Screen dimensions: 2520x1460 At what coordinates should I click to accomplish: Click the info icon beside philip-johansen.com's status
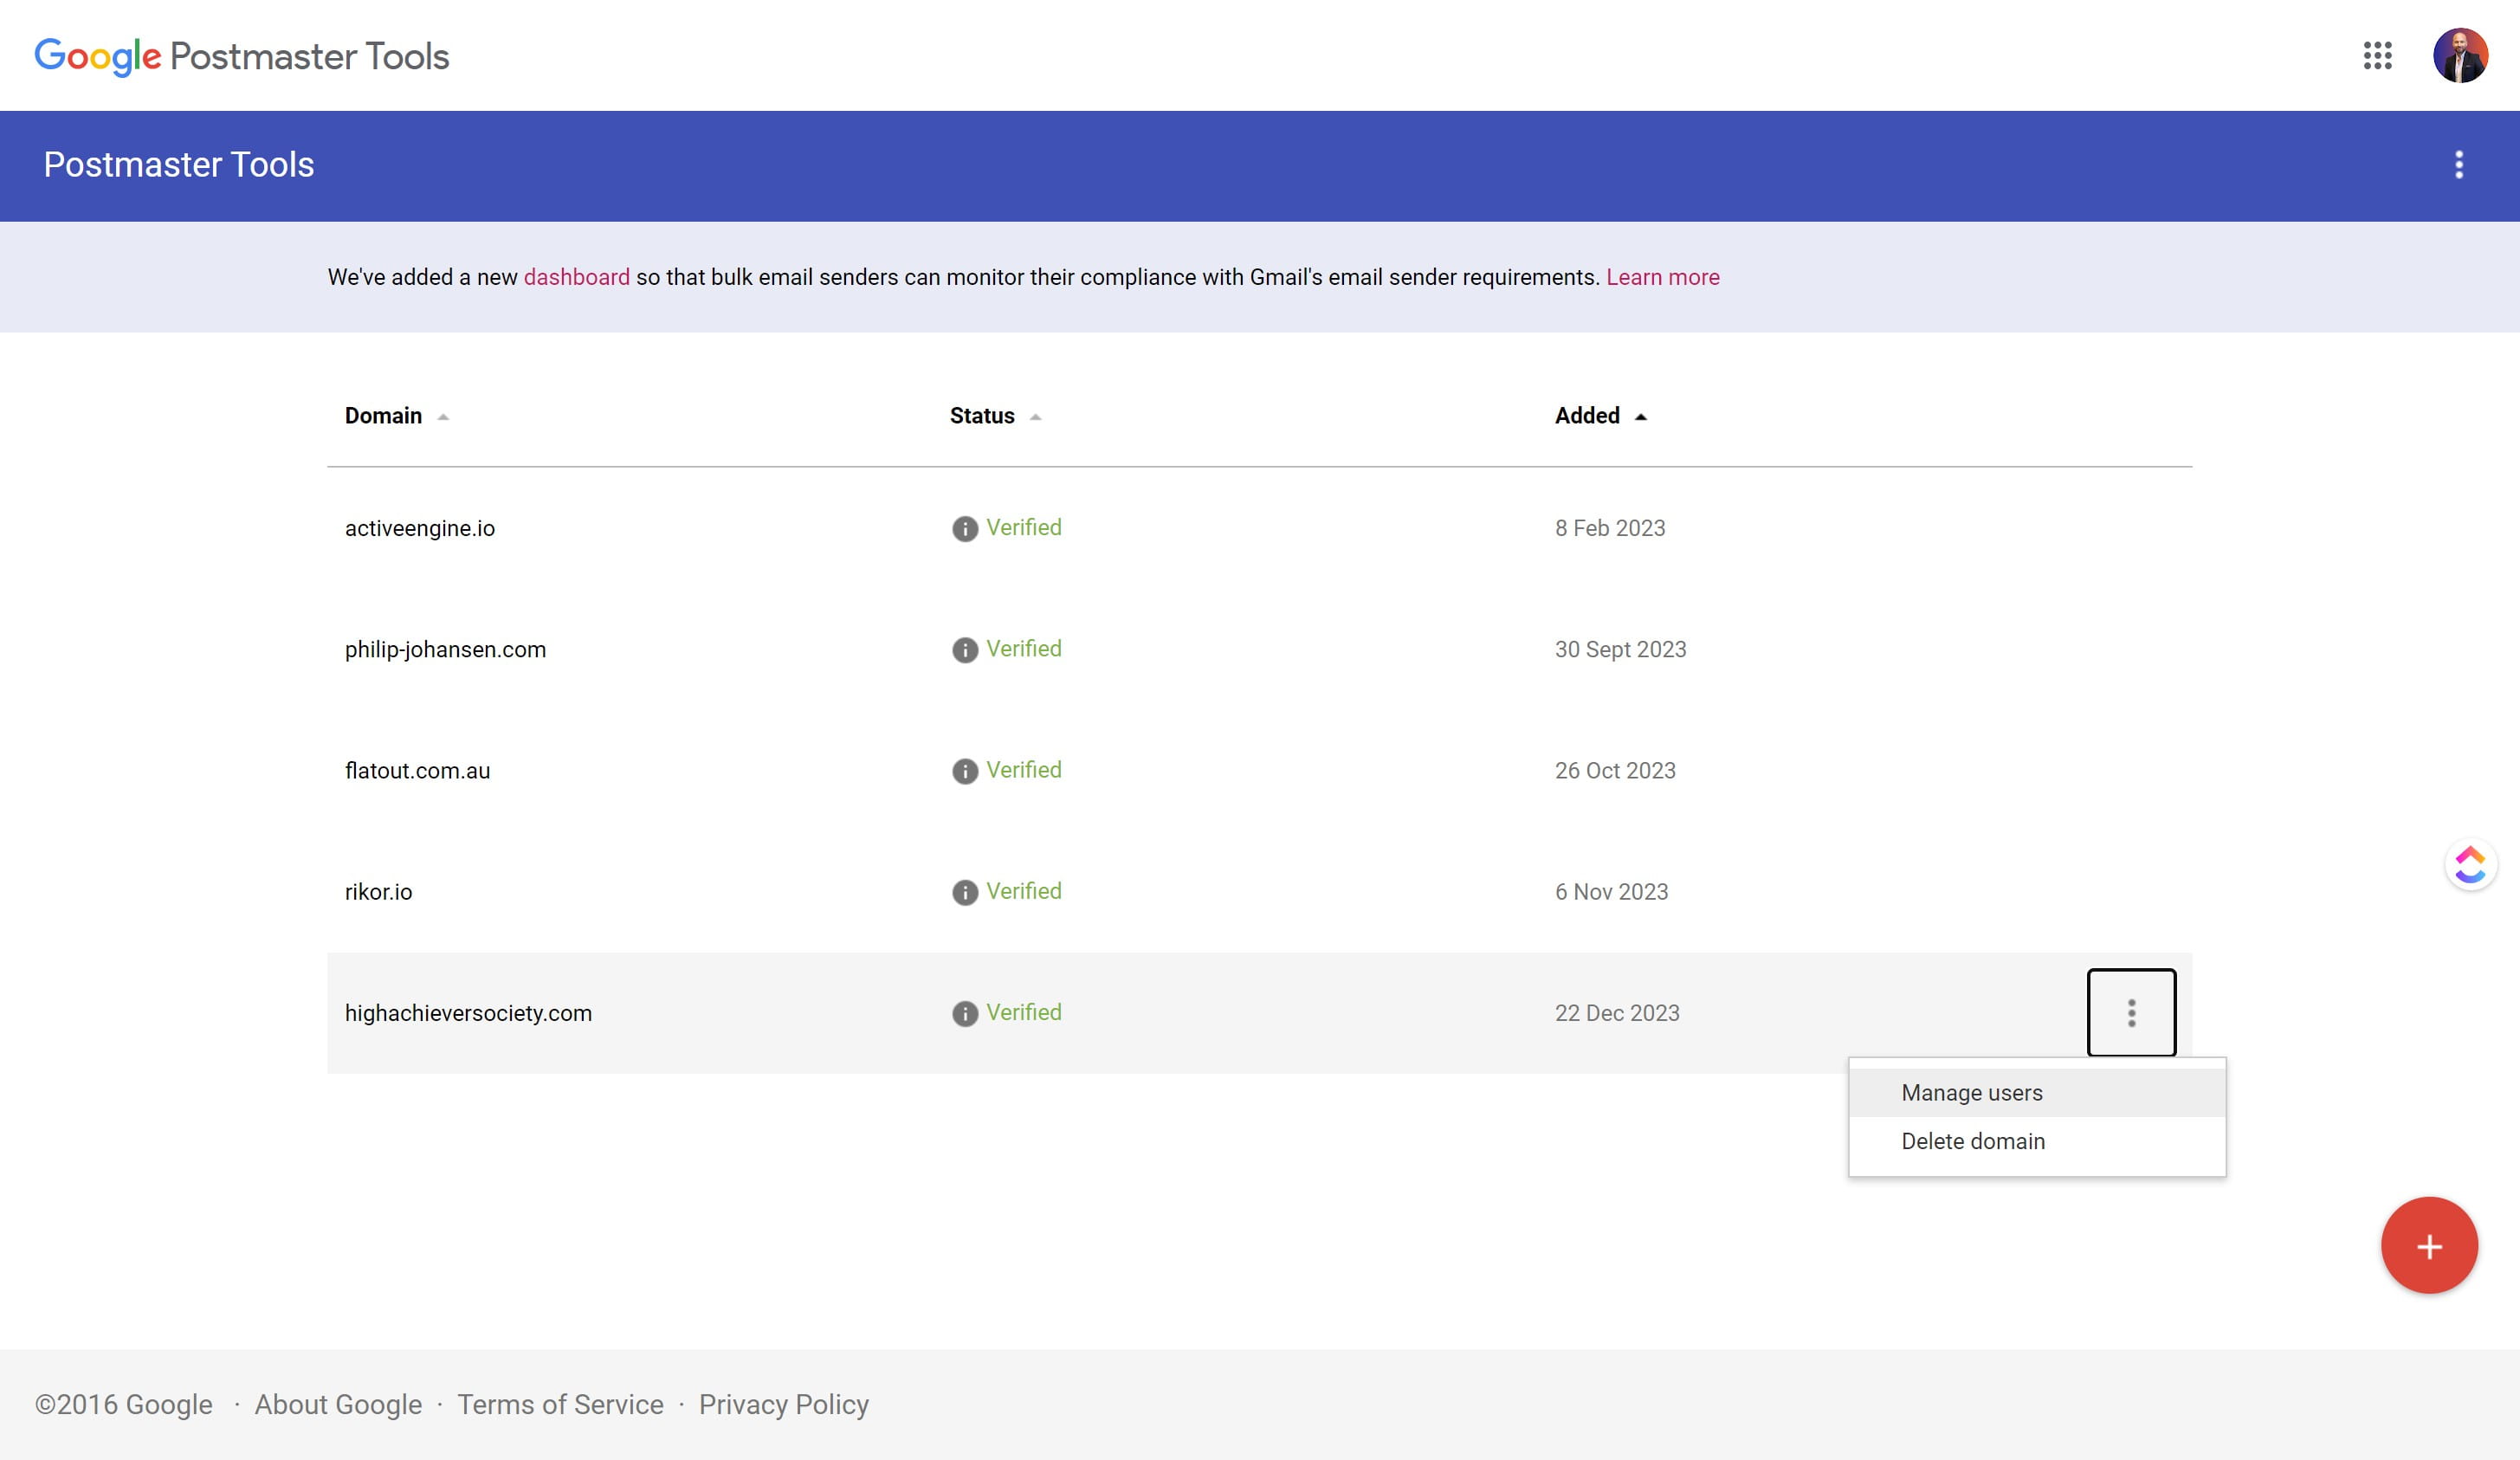[x=963, y=650]
